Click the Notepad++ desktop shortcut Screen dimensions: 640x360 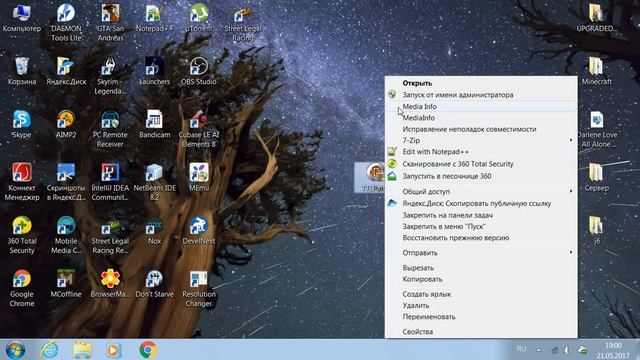pos(154,18)
